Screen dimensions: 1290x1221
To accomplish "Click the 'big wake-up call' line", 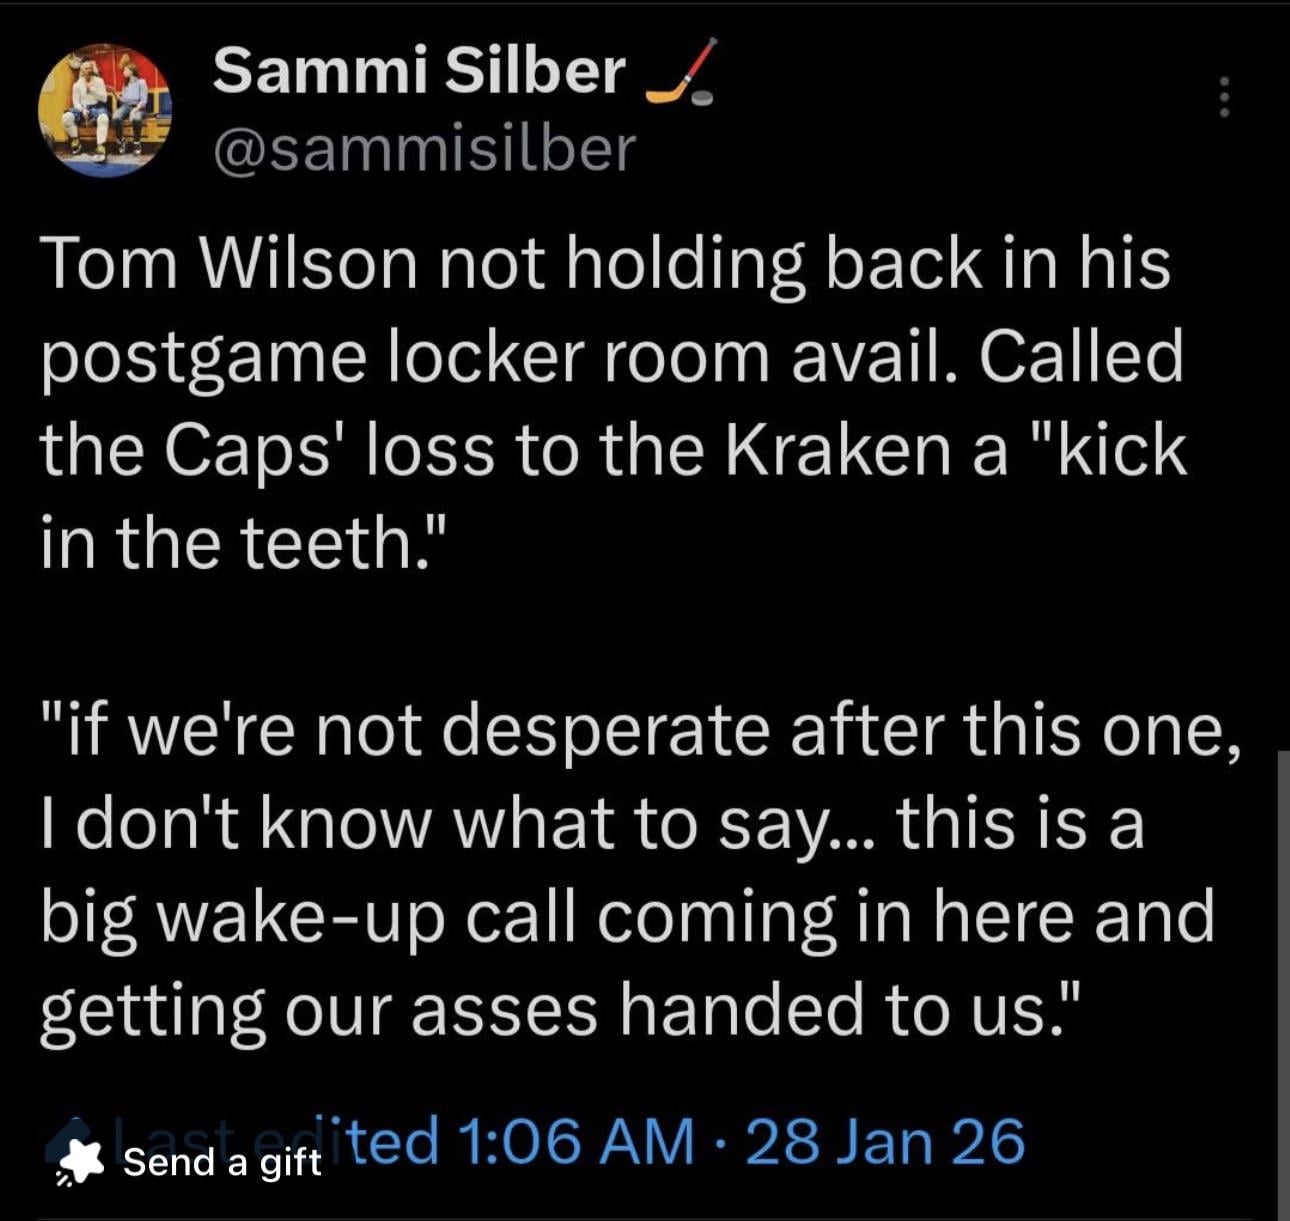I will 627,916.
